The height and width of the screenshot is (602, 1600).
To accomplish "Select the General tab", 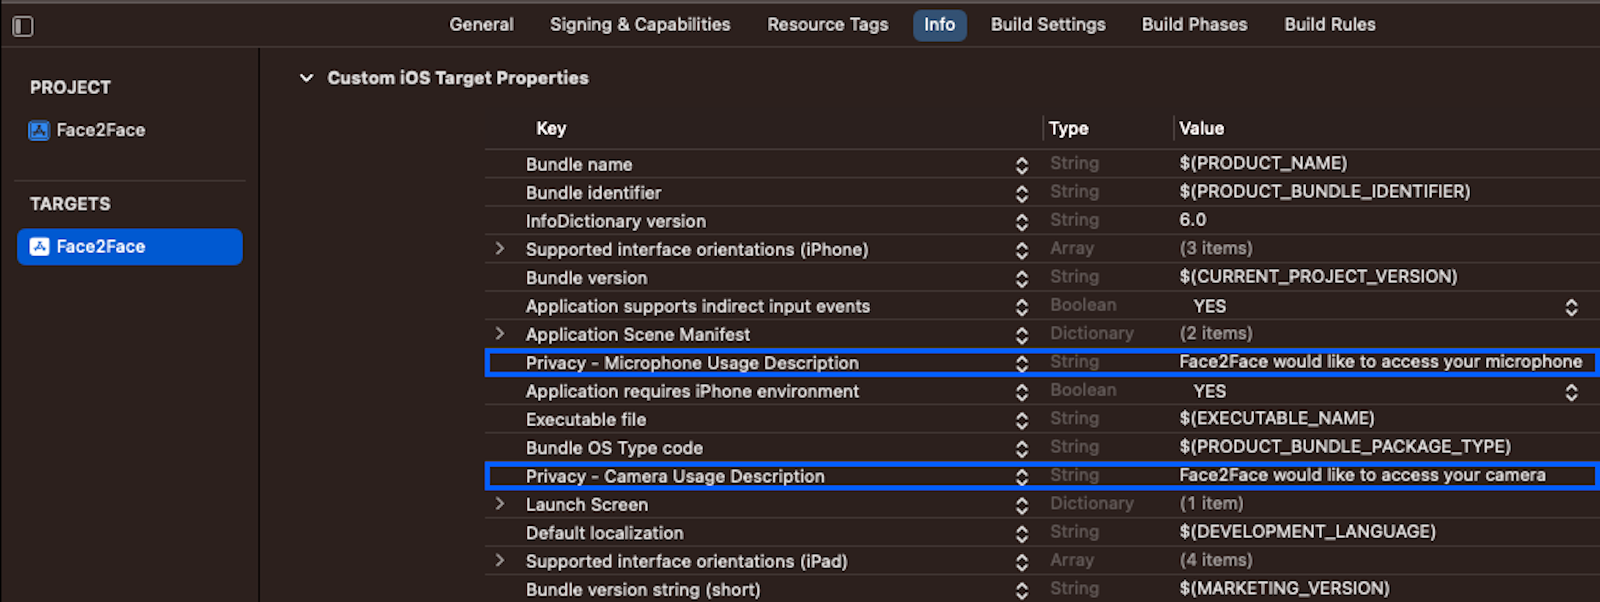I will click(481, 25).
